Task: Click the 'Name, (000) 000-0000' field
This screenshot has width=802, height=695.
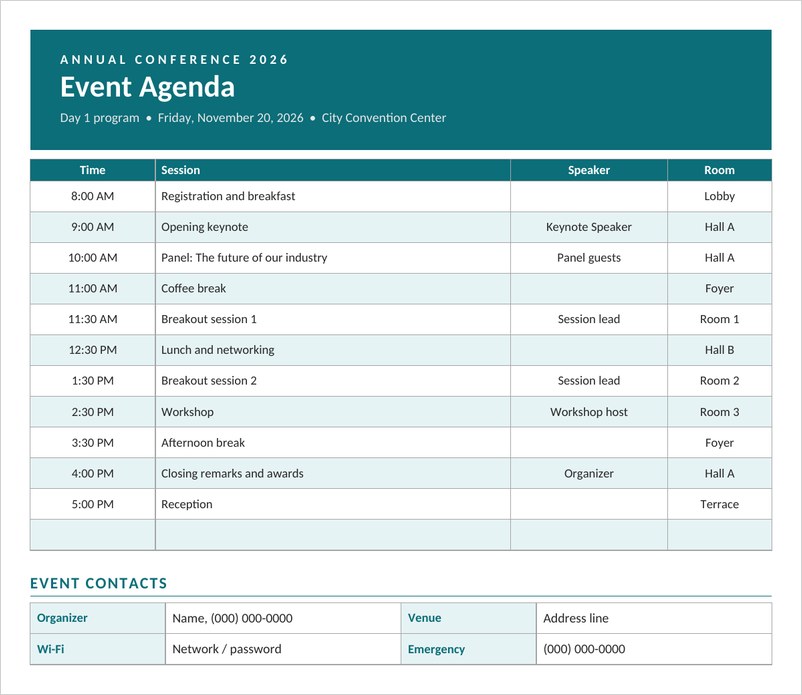Action: click(283, 618)
